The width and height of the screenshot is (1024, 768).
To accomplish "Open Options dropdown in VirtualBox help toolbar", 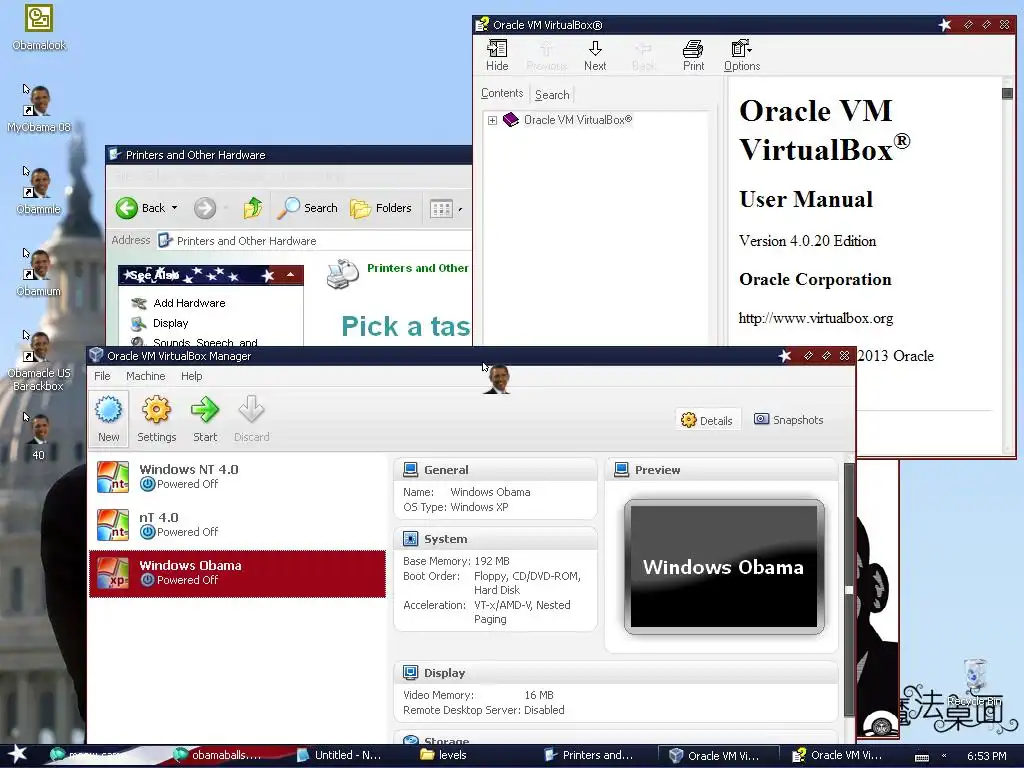I will [742, 55].
